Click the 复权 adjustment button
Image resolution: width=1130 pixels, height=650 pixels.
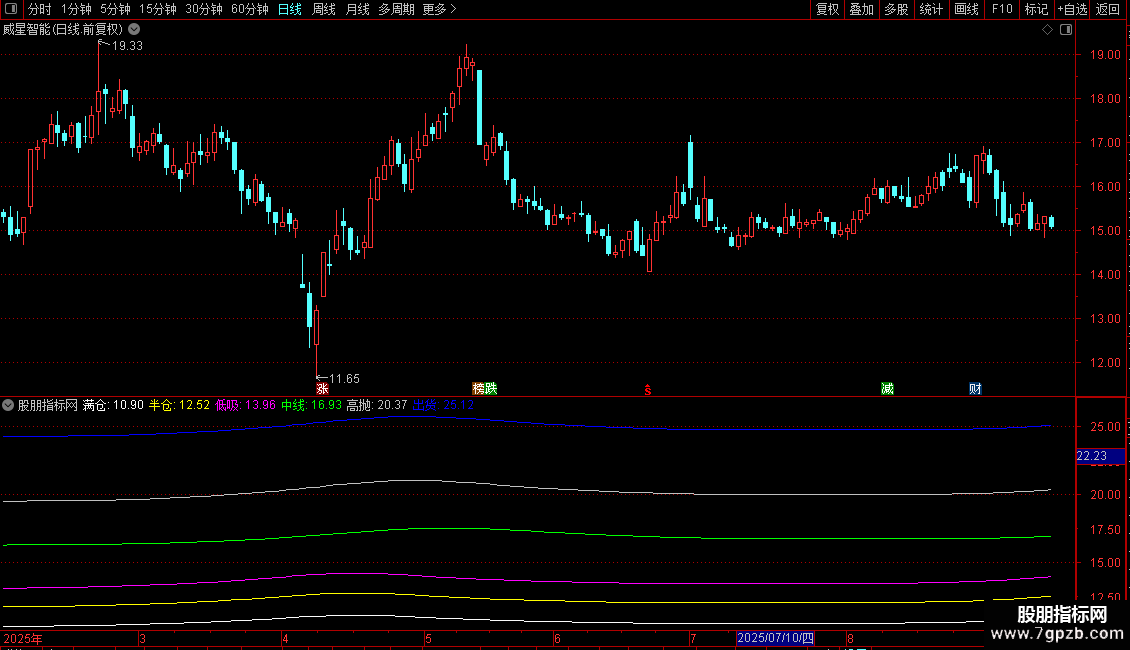pos(827,10)
